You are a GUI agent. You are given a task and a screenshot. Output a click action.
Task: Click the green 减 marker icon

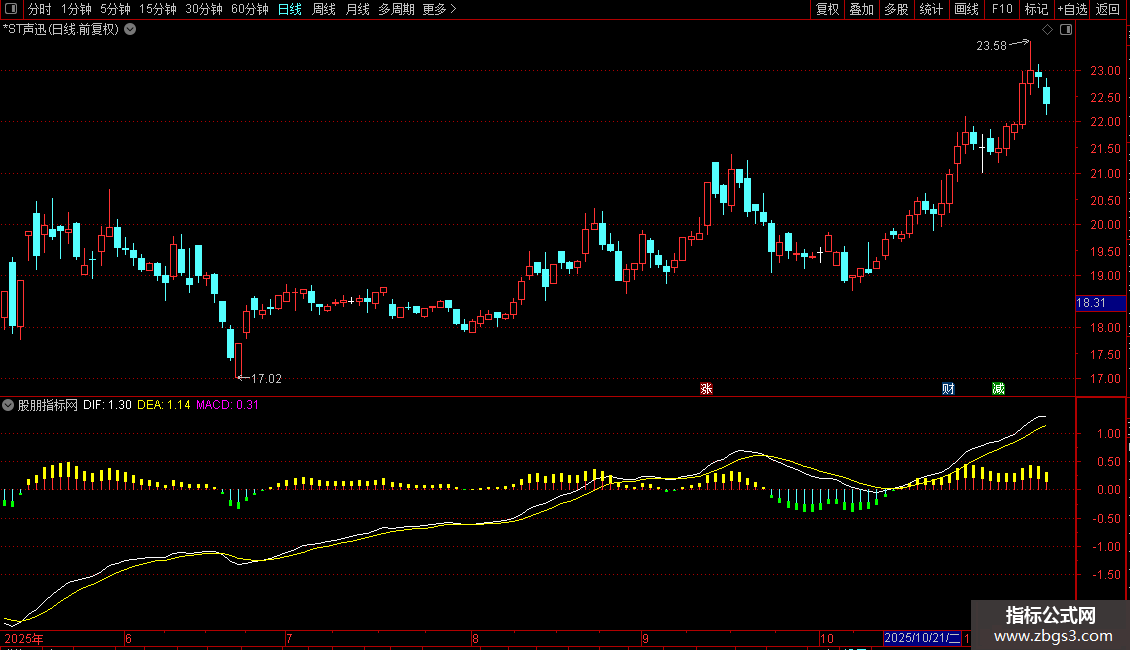tap(998, 389)
